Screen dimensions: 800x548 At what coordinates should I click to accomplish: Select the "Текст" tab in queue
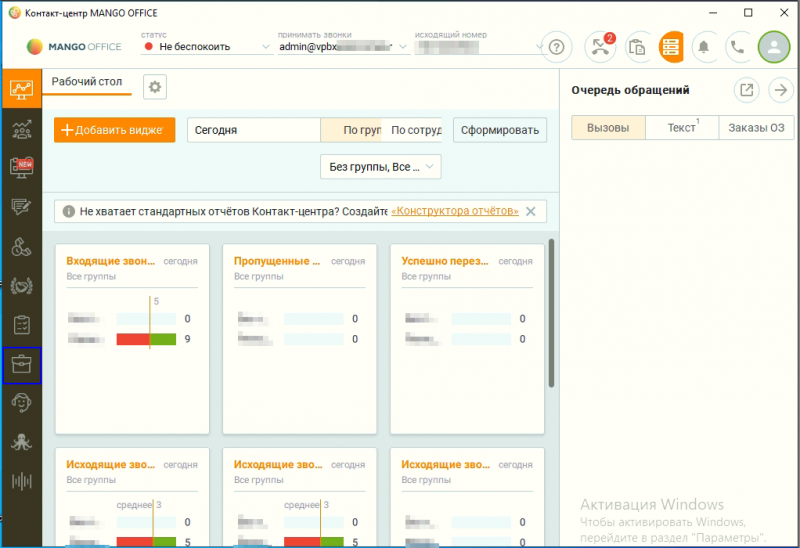[682, 128]
